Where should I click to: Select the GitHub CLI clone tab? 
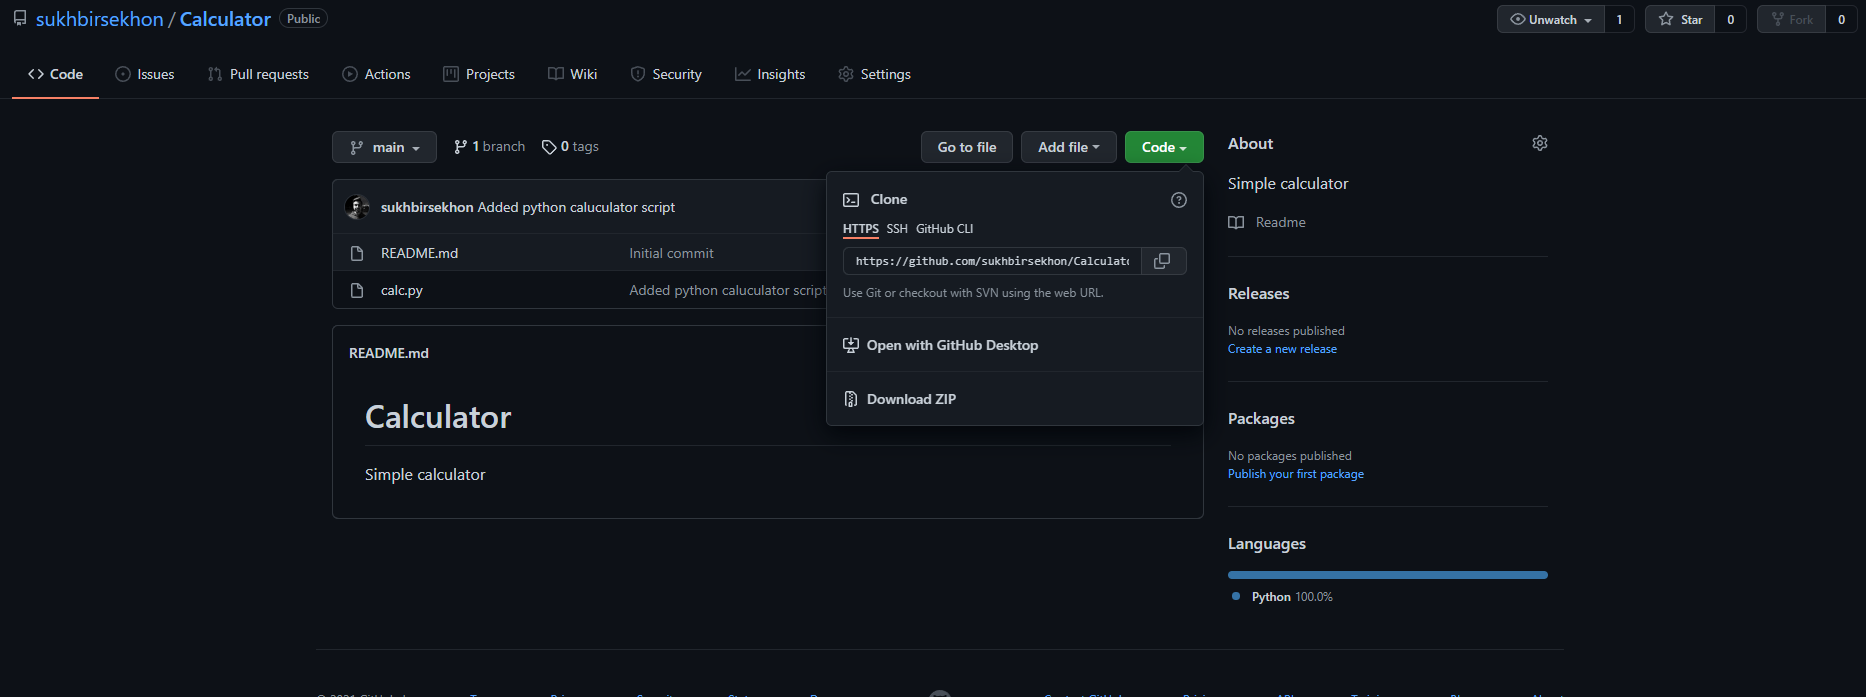[944, 229]
